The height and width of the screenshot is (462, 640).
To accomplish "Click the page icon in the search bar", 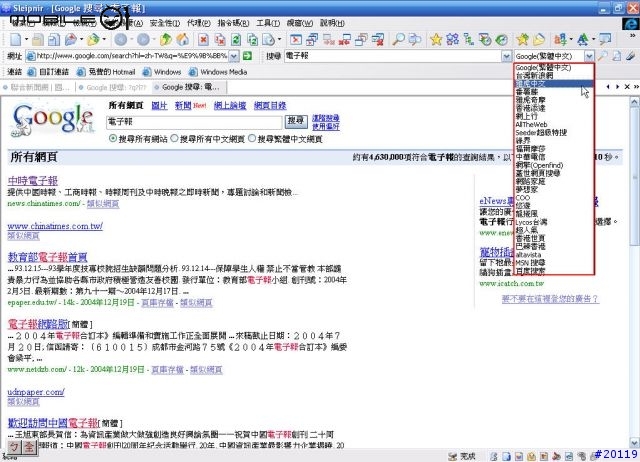I will coord(617,56).
